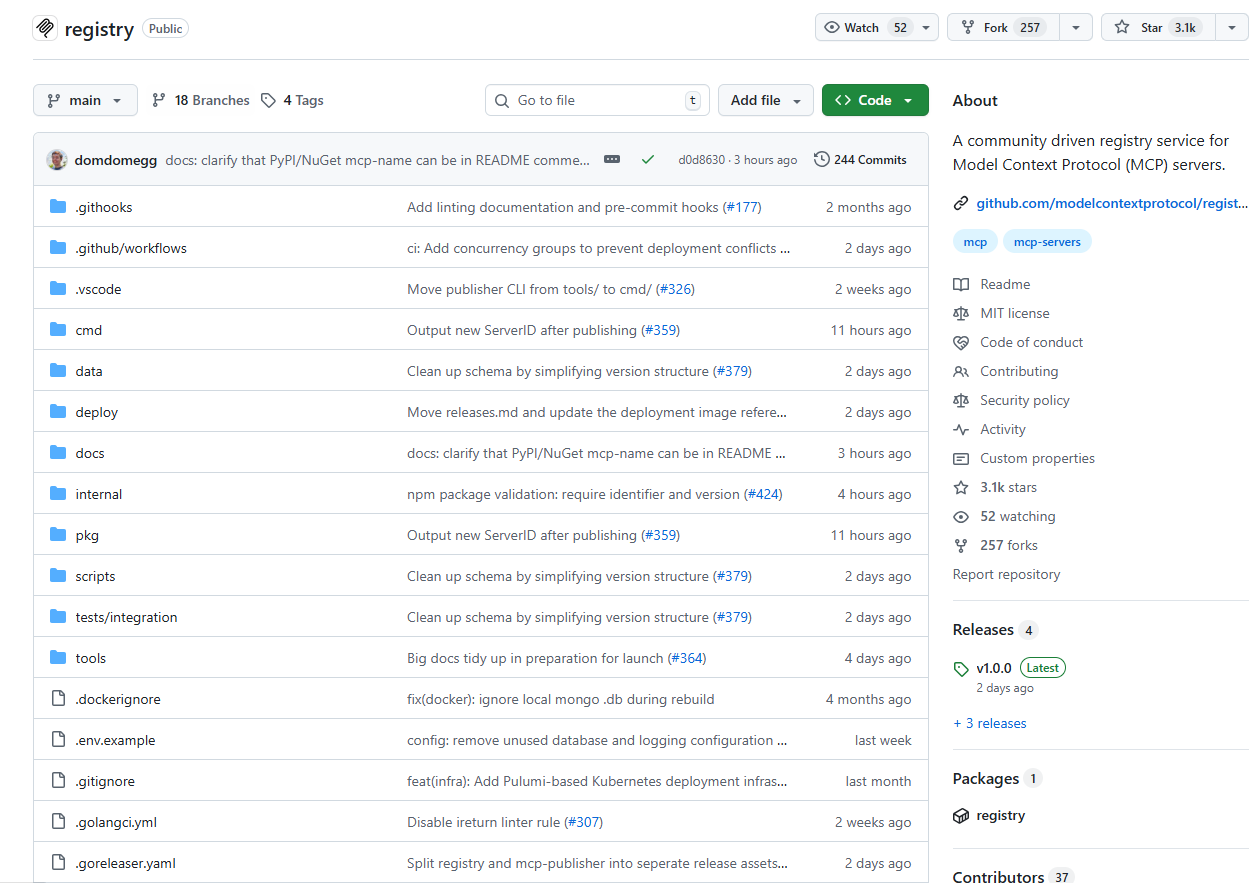Open pull request #307 link

point(584,822)
